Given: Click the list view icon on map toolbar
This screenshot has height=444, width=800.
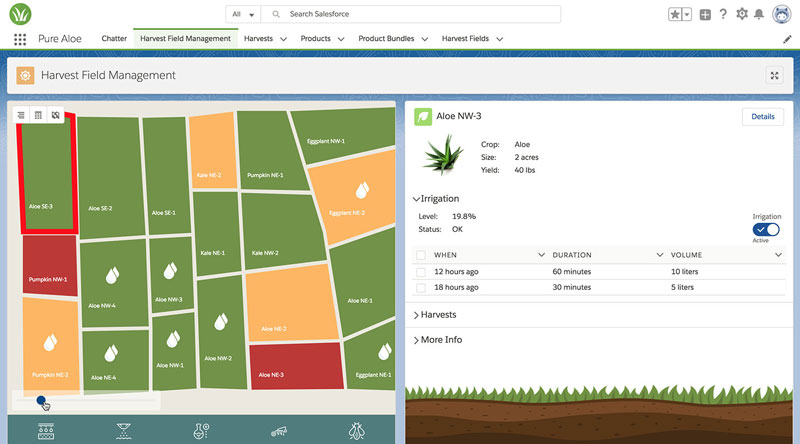Looking at the screenshot, I should pos(21,115).
